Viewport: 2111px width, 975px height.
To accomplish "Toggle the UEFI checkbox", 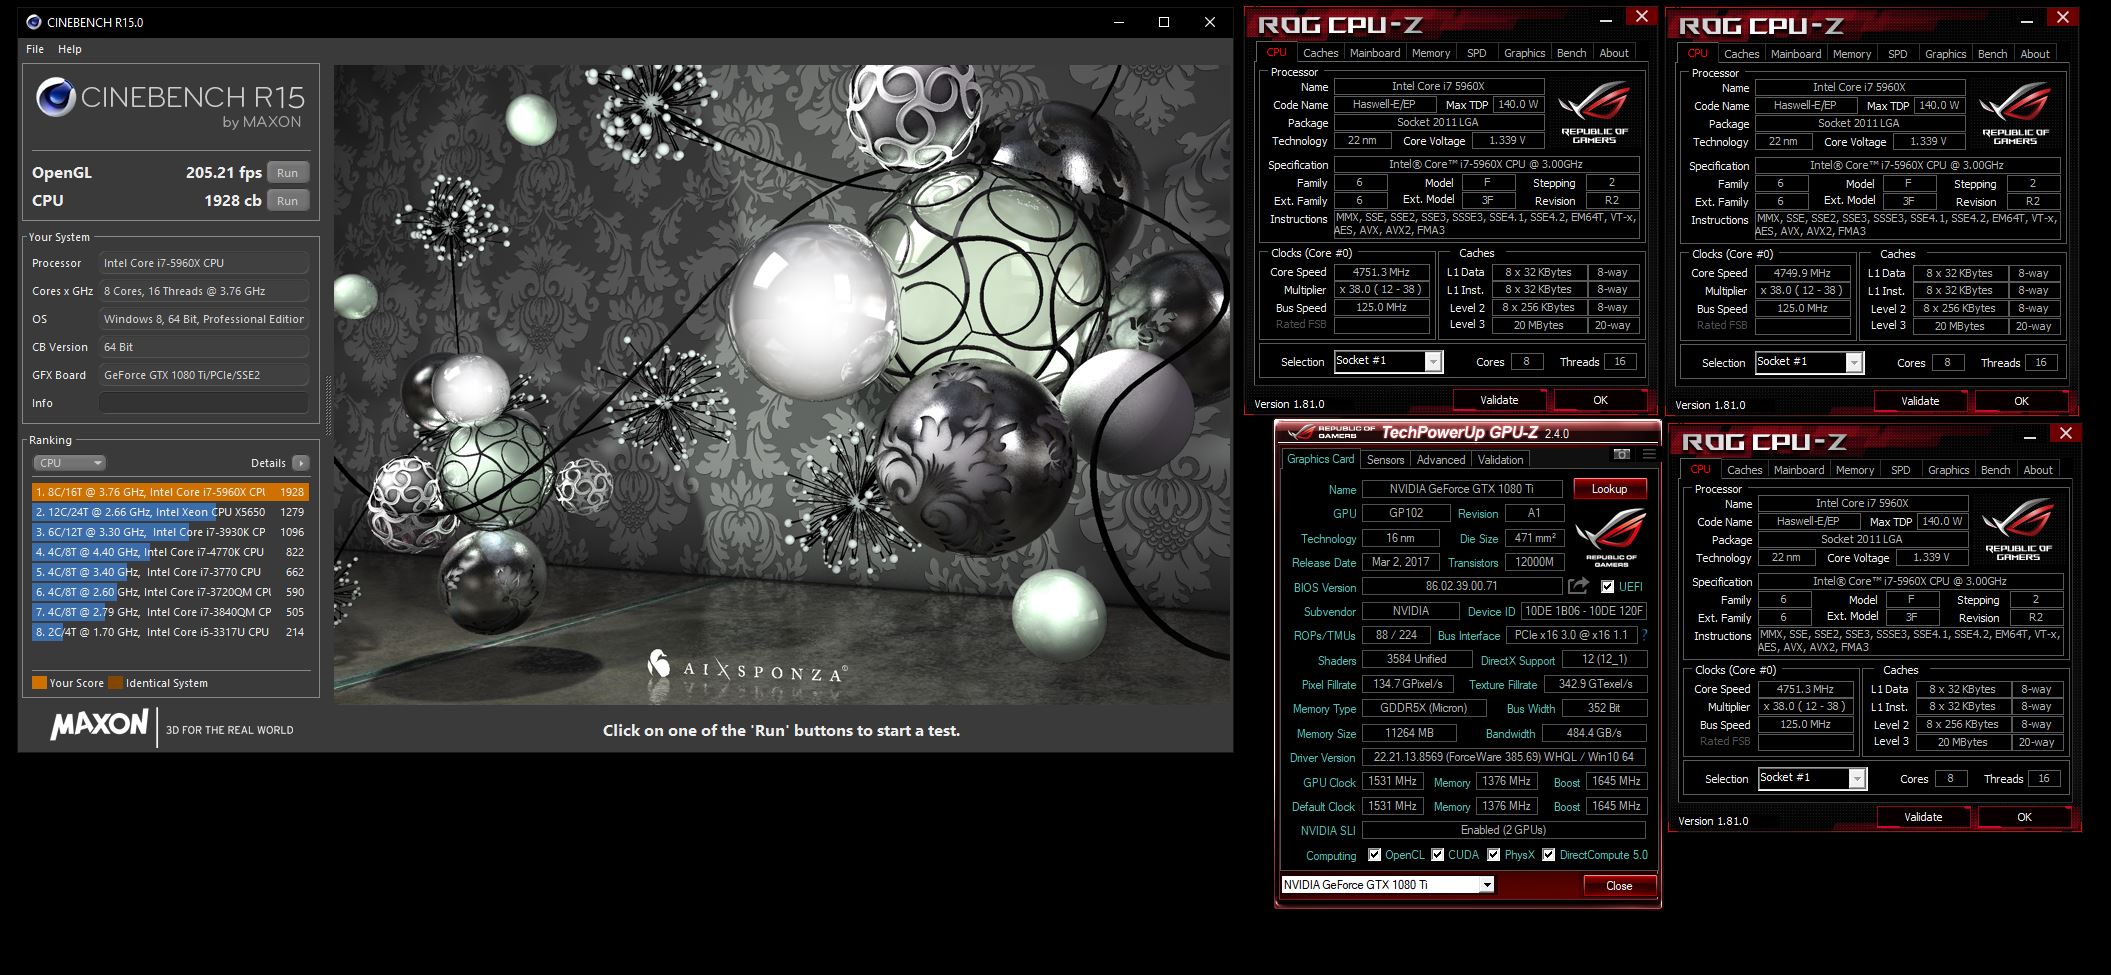I will (x=1607, y=587).
